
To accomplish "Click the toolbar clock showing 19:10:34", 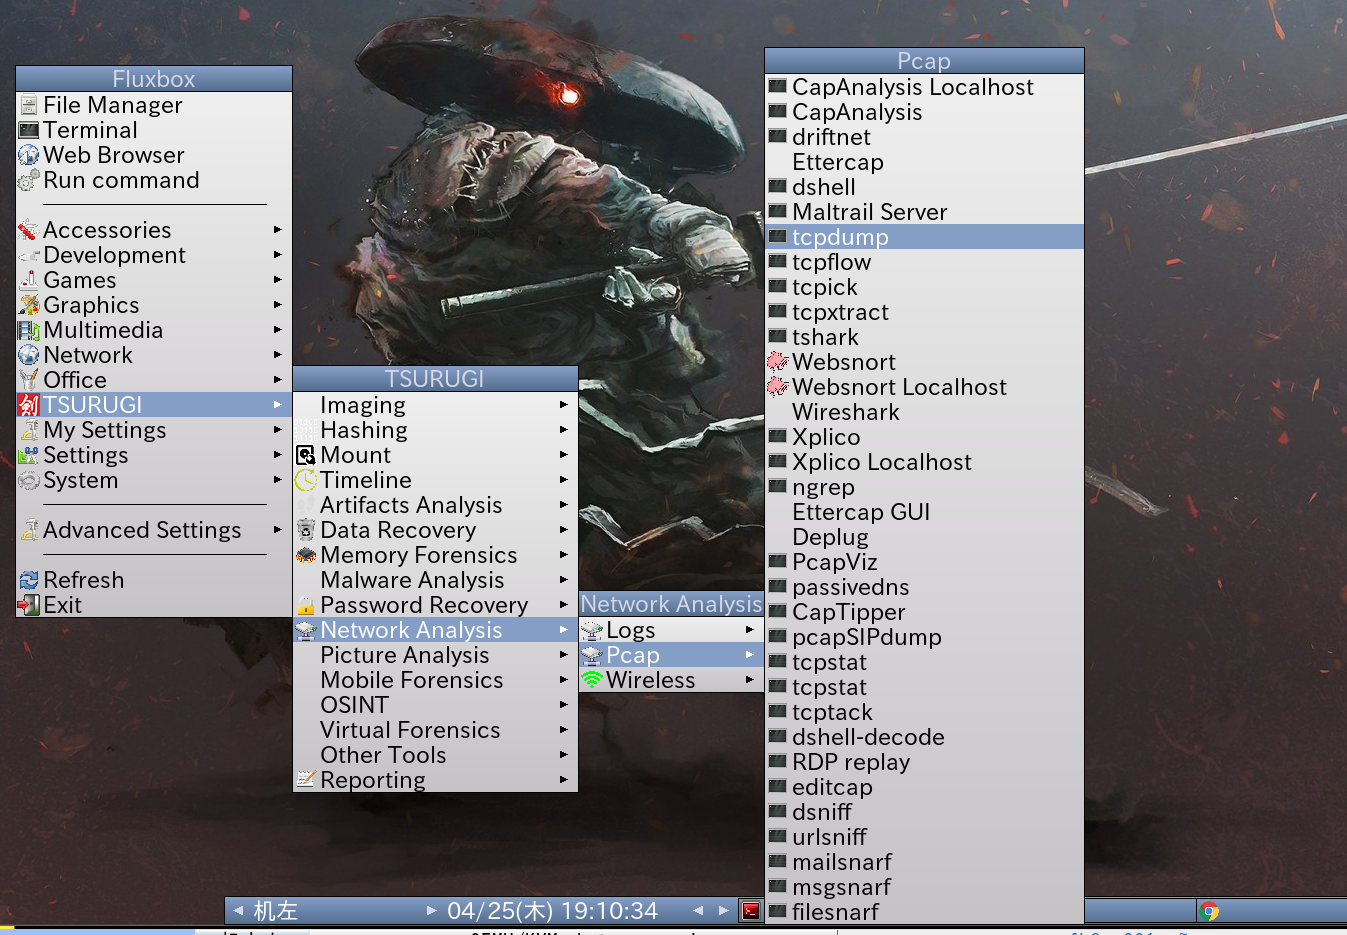I will [x=553, y=911].
